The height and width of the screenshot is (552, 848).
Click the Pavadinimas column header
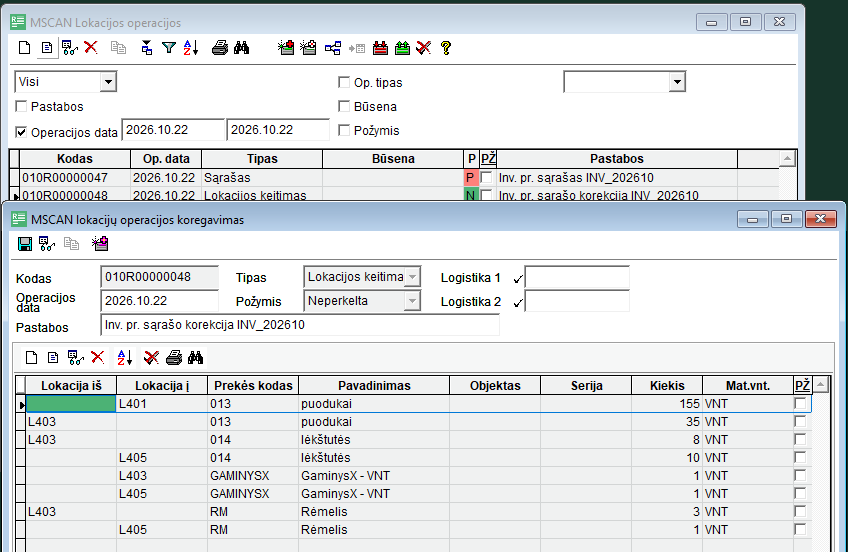[x=374, y=385]
